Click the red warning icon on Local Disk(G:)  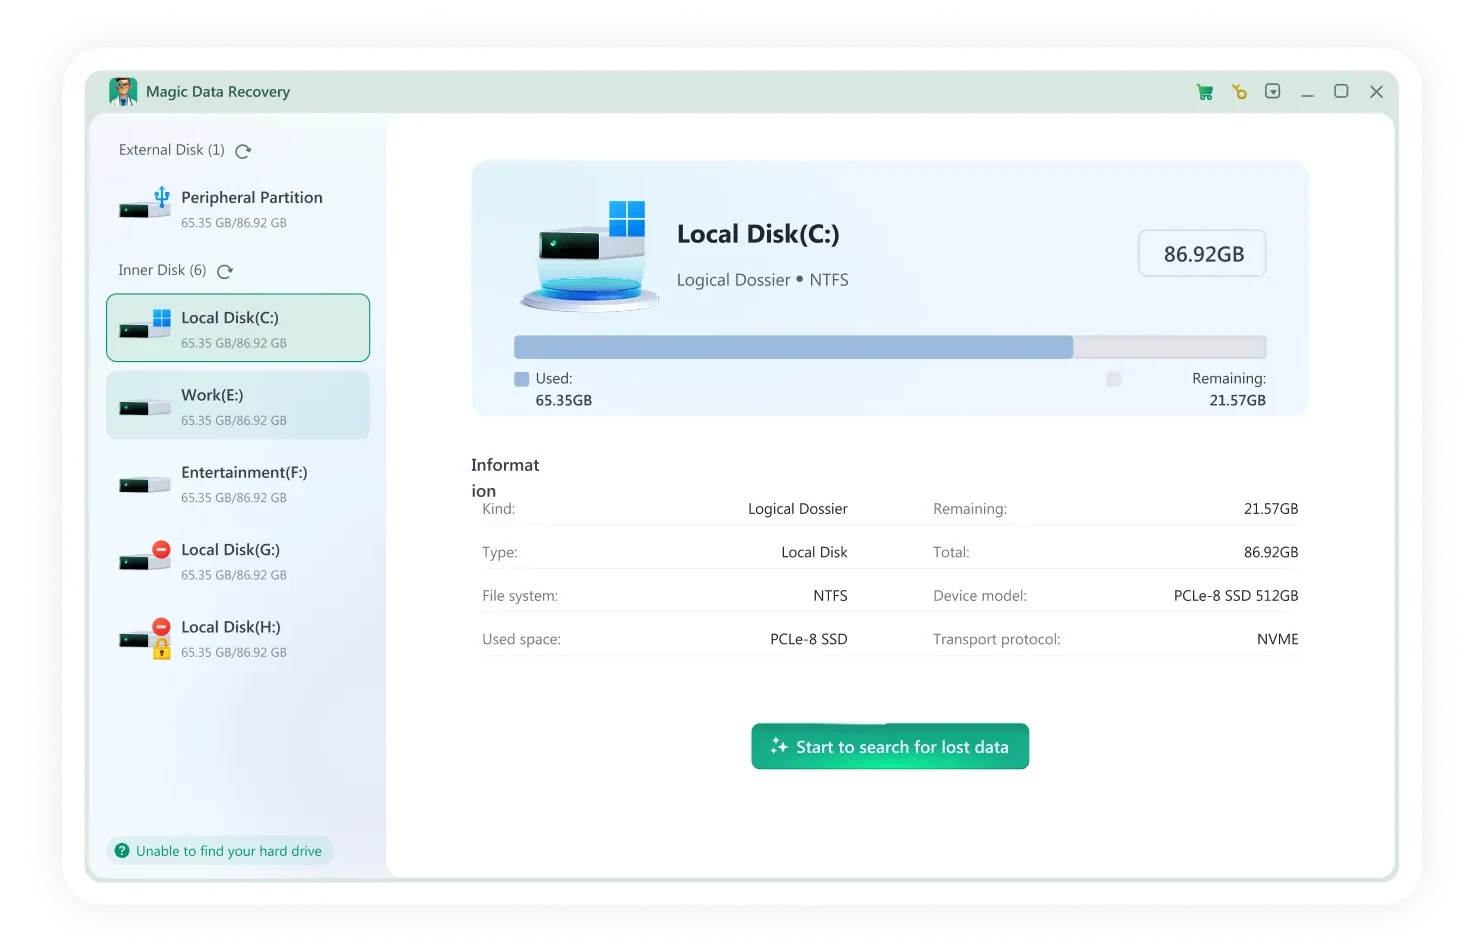[161, 549]
